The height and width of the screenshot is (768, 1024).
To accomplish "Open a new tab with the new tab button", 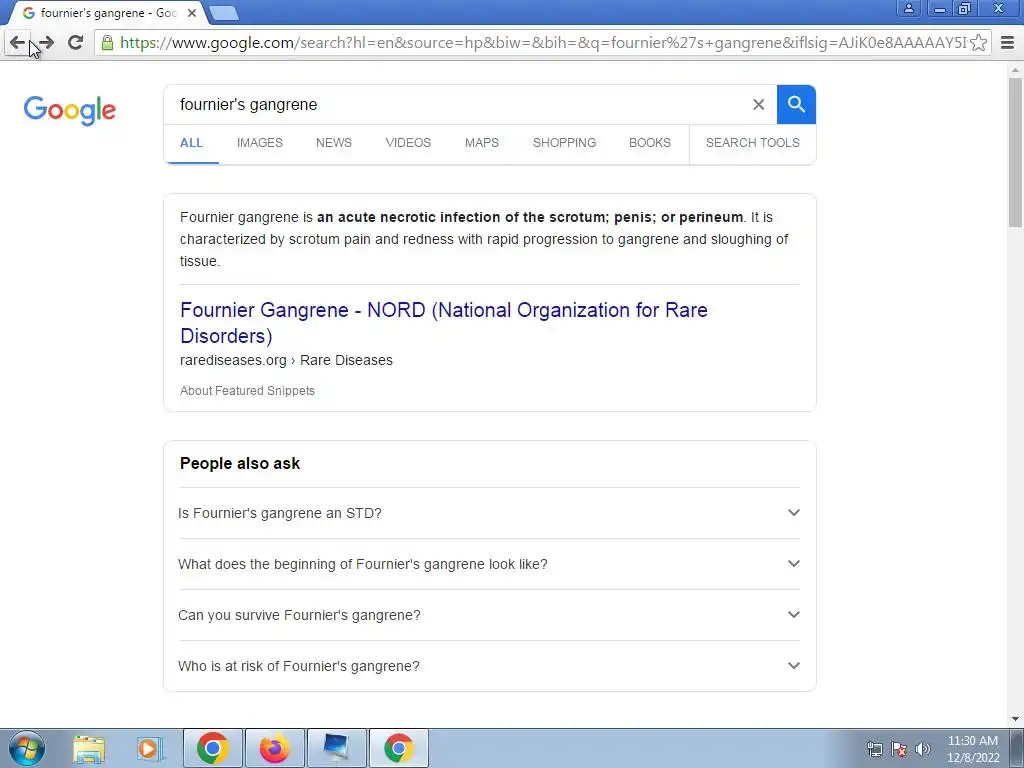I will pyautogui.click(x=224, y=13).
